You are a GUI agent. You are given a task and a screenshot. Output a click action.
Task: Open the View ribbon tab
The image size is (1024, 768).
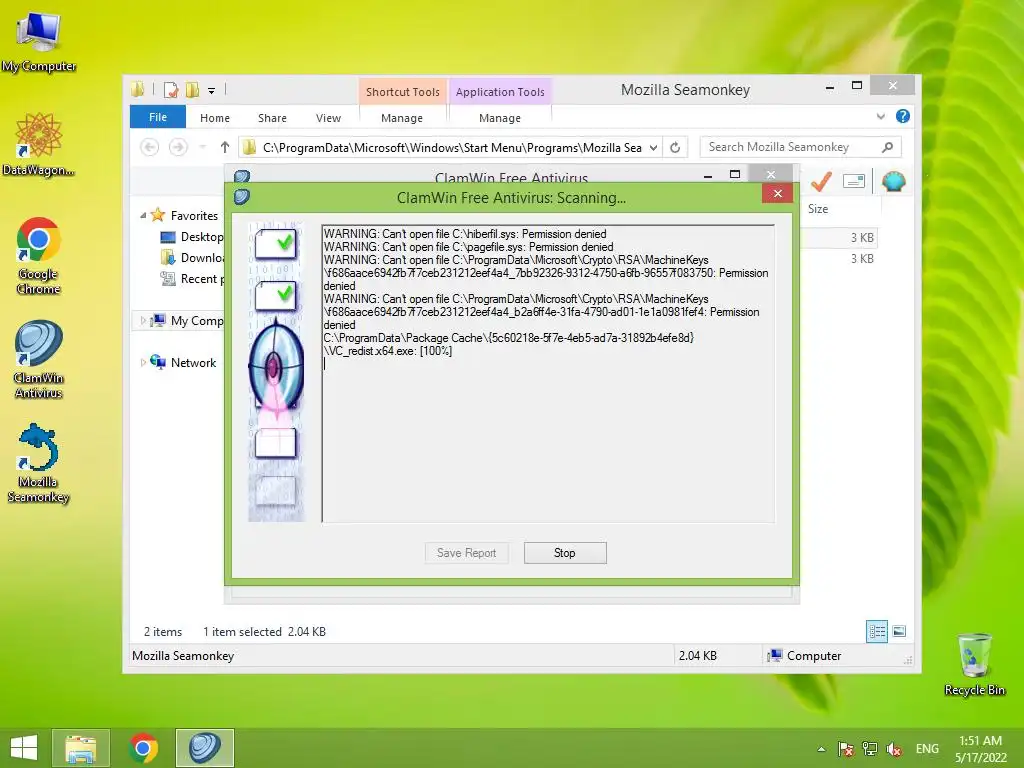click(x=328, y=118)
